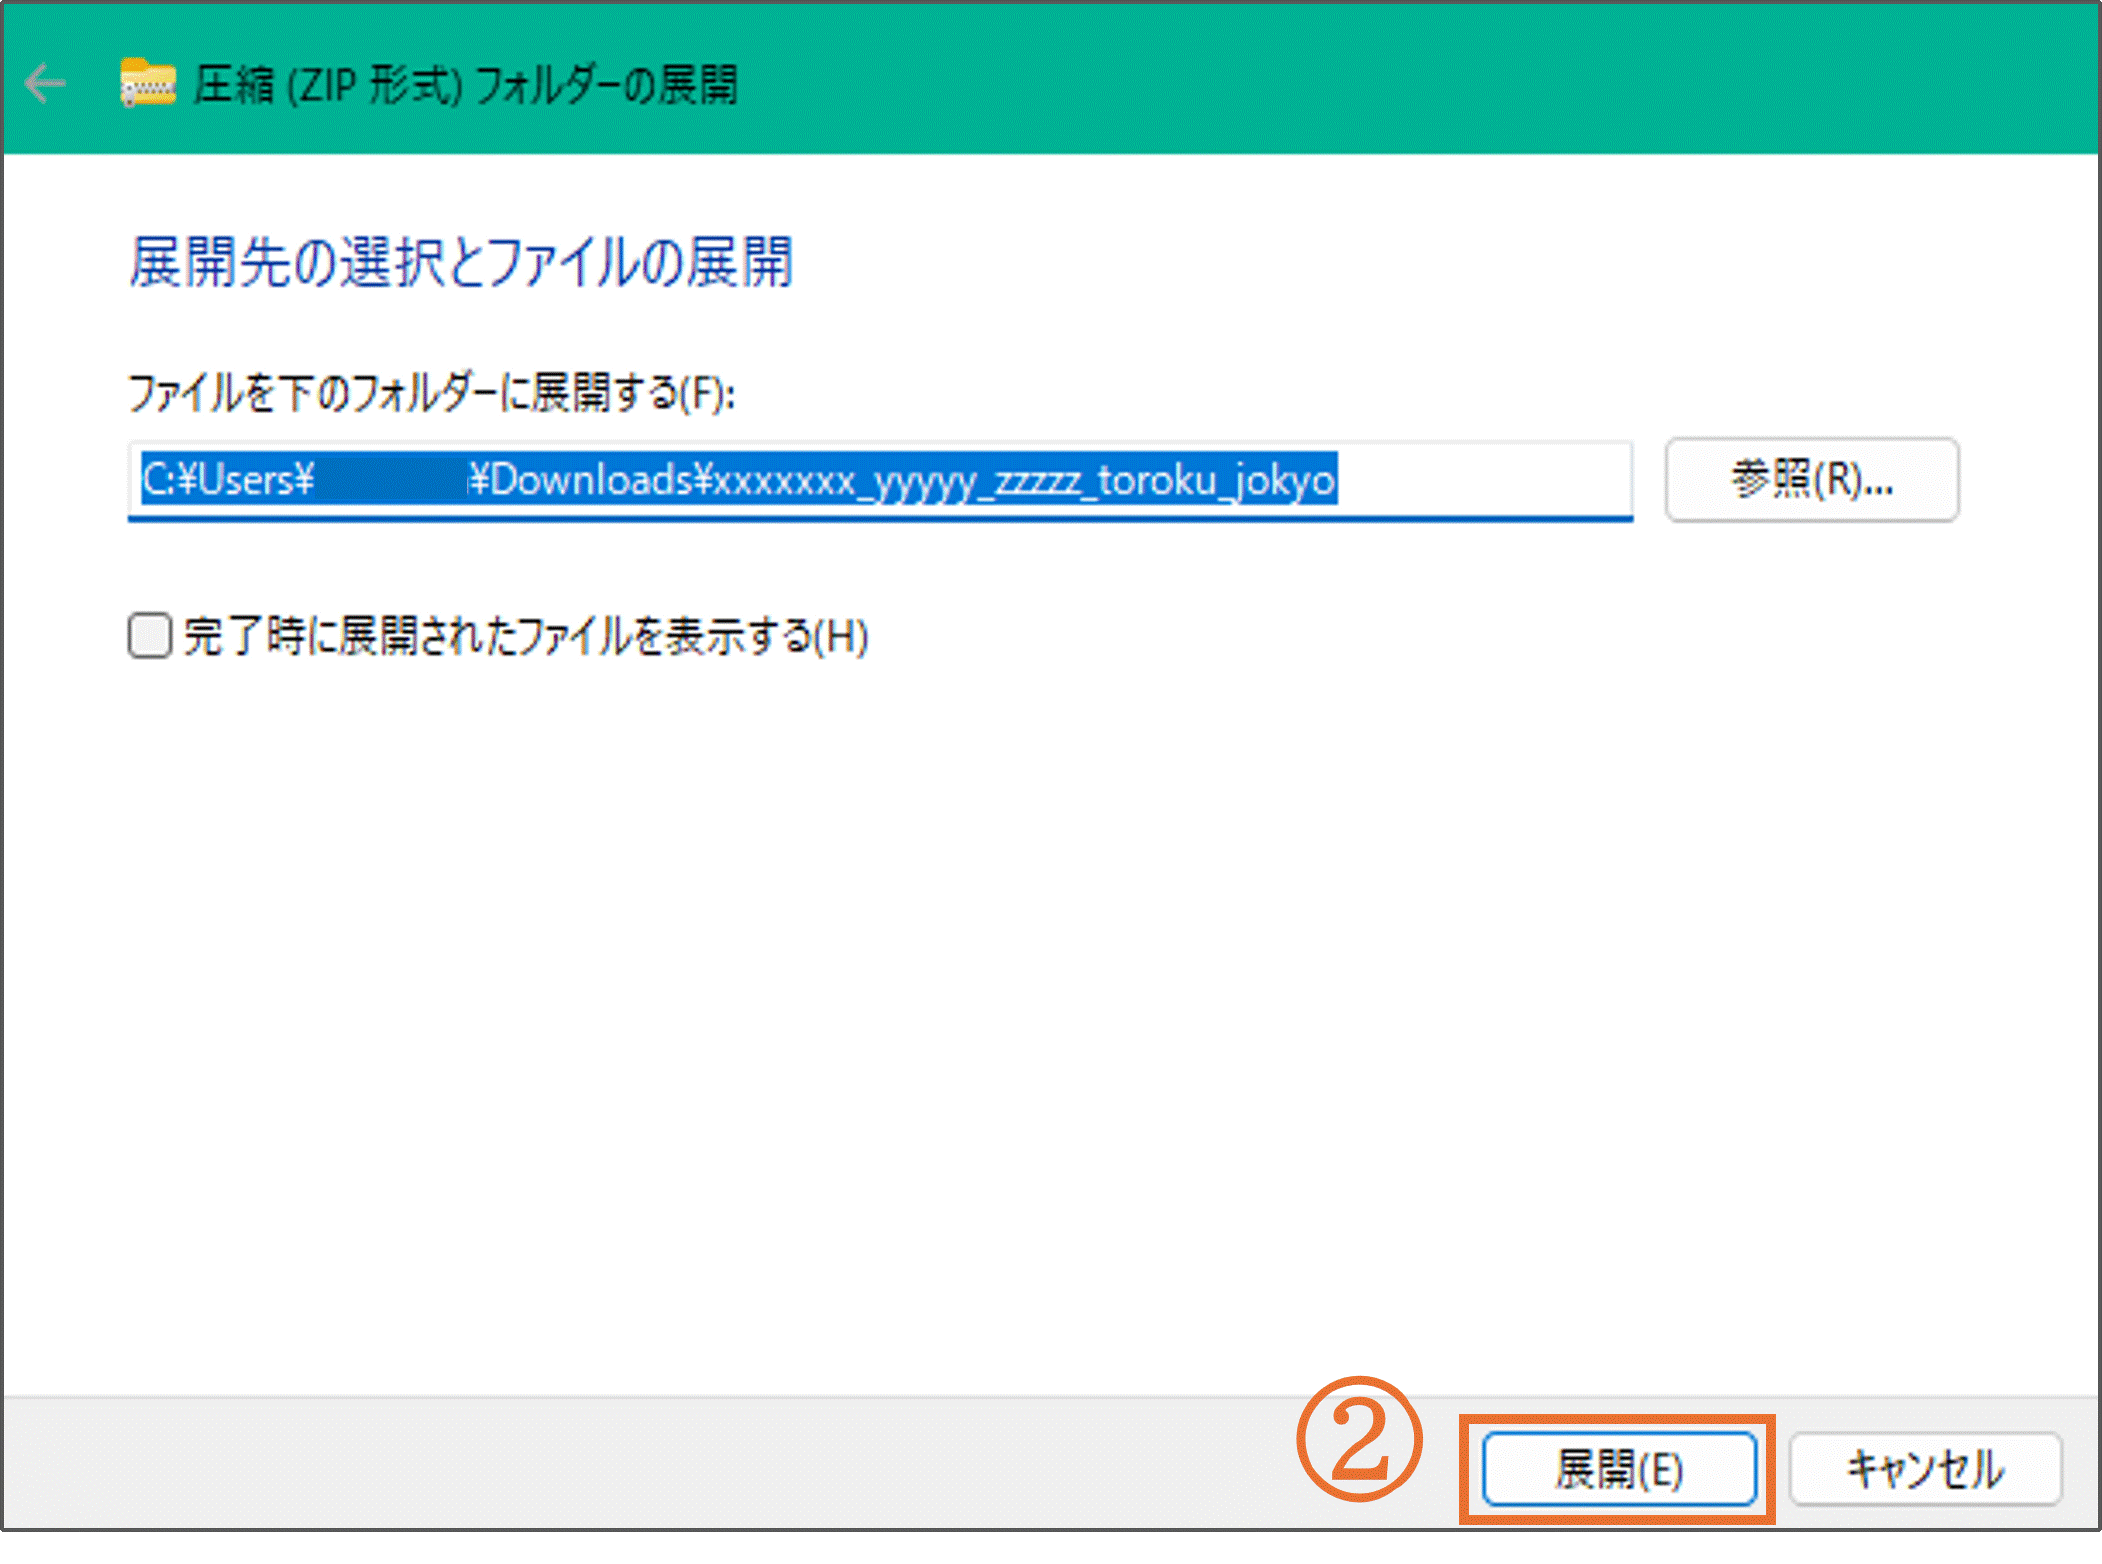The width and height of the screenshot is (2102, 1564).
Task: Click inside the destination folder path field
Action: coord(880,480)
